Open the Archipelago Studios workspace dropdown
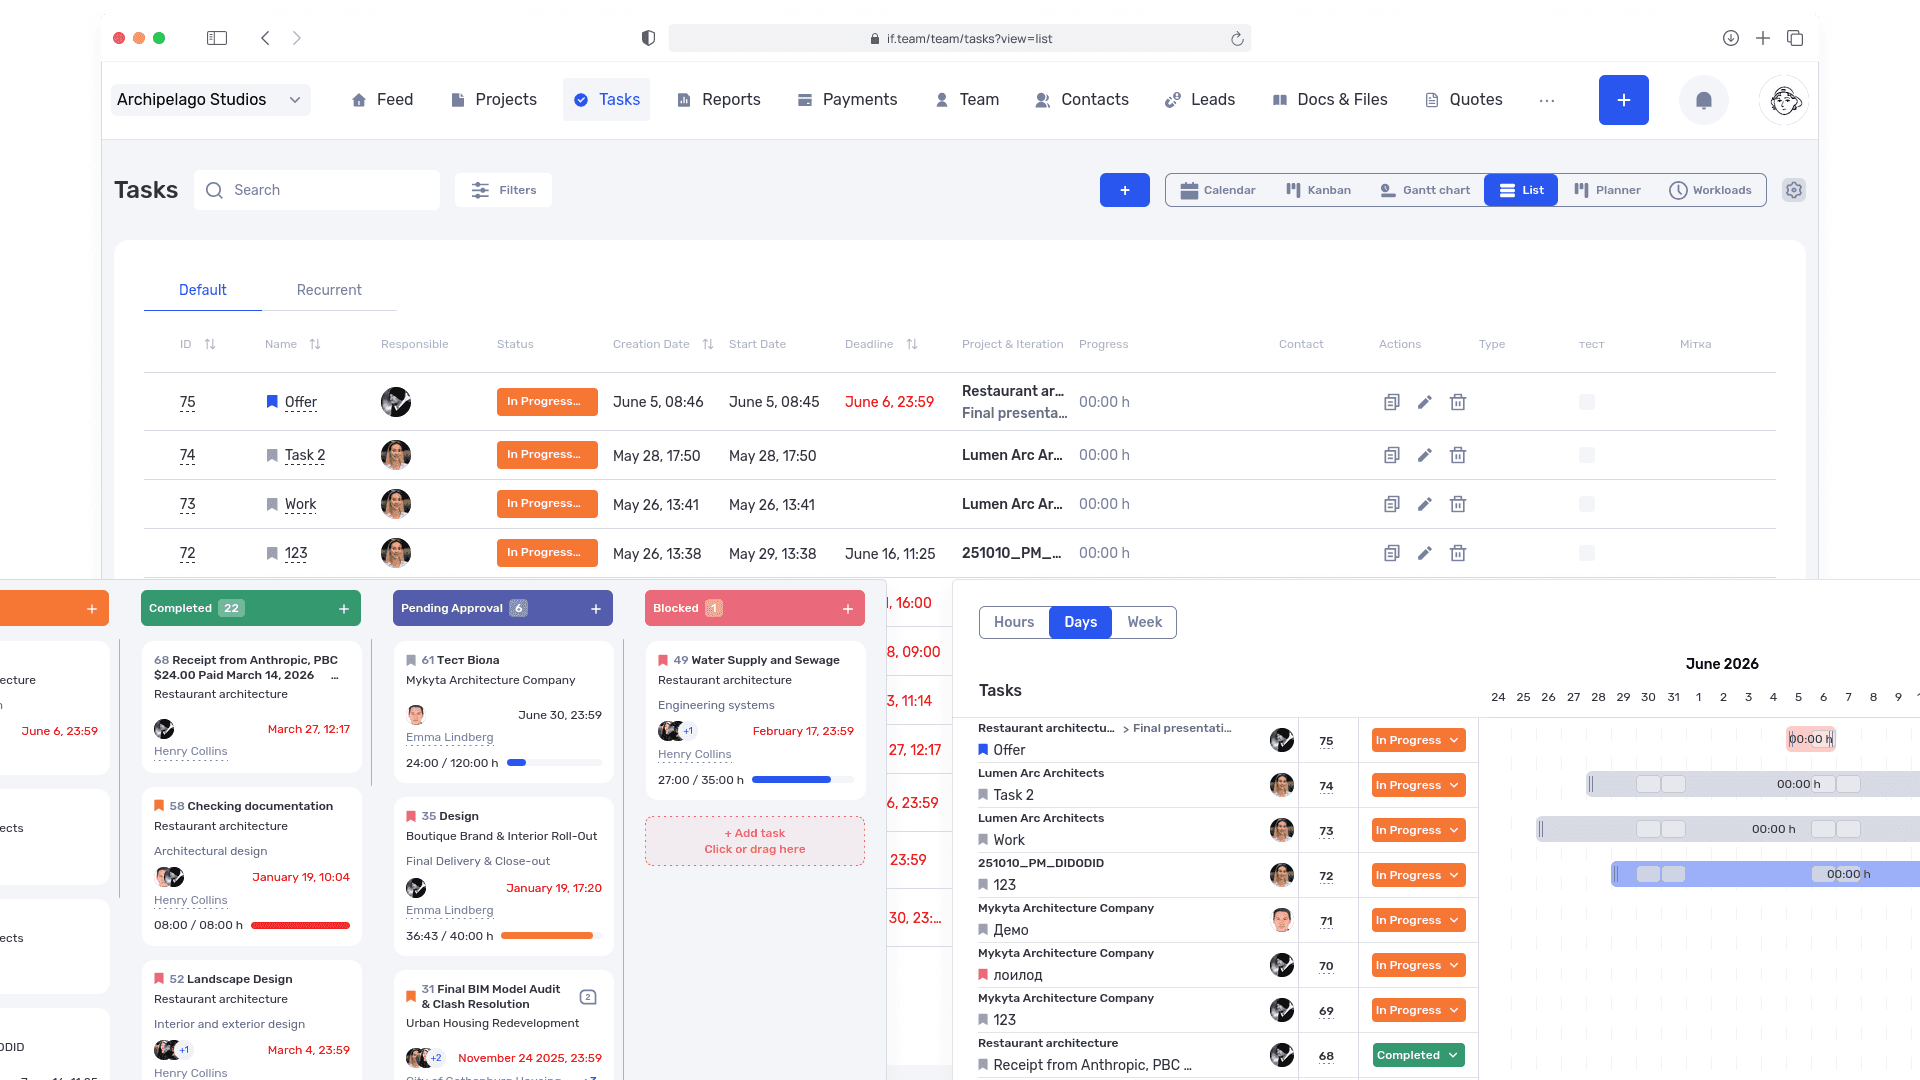Viewport: 1920px width, 1080px height. click(210, 100)
